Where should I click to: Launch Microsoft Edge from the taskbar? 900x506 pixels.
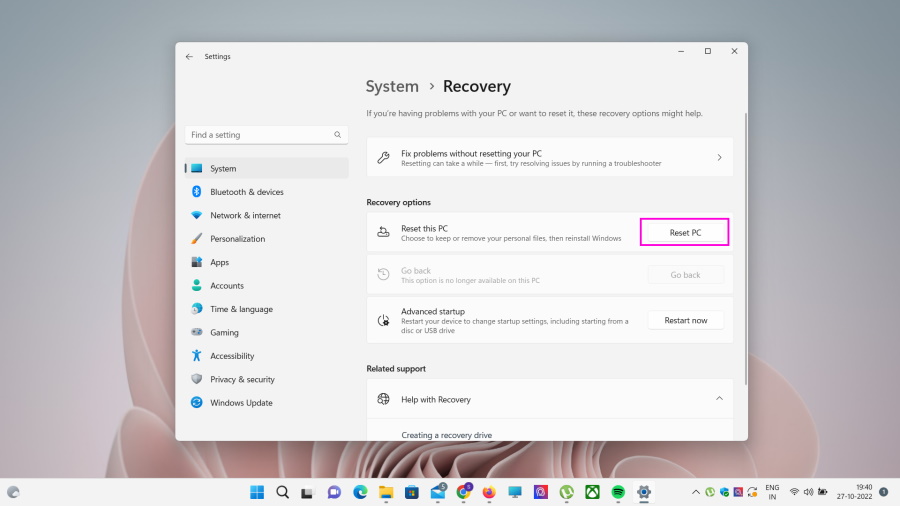click(x=360, y=492)
